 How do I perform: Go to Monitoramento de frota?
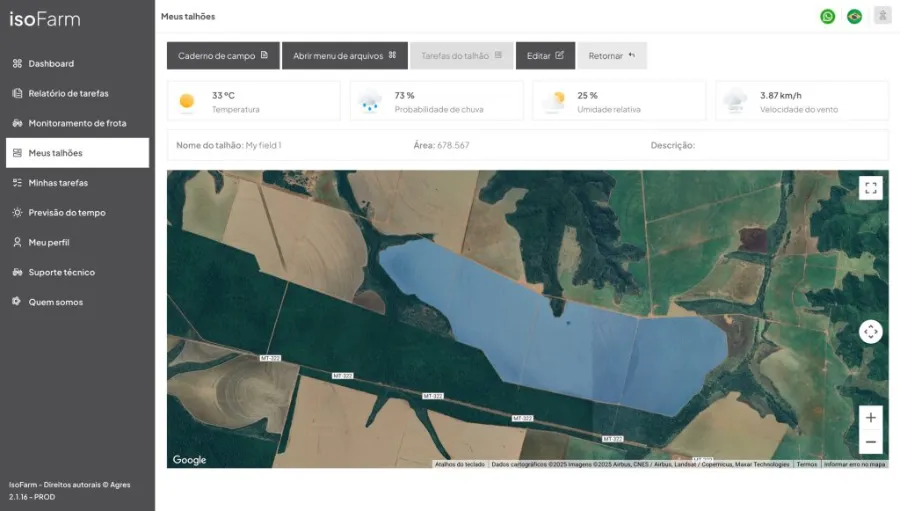77,123
